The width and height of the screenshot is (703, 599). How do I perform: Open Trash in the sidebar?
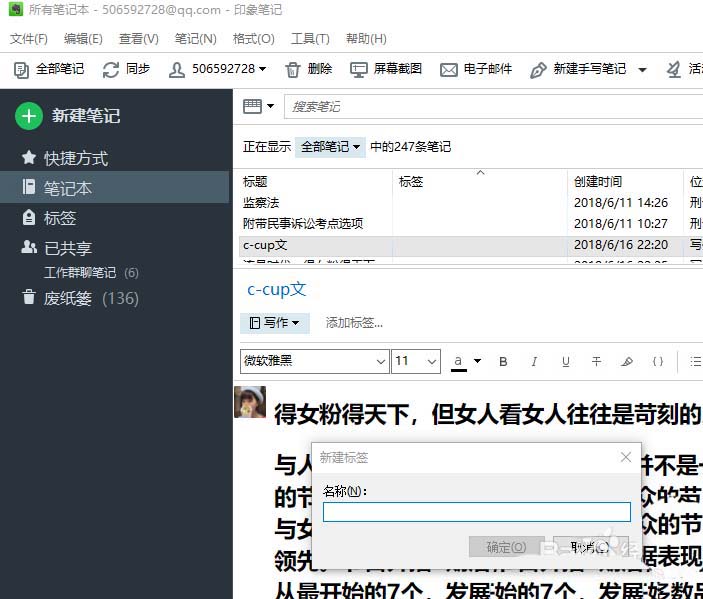click(x=69, y=298)
